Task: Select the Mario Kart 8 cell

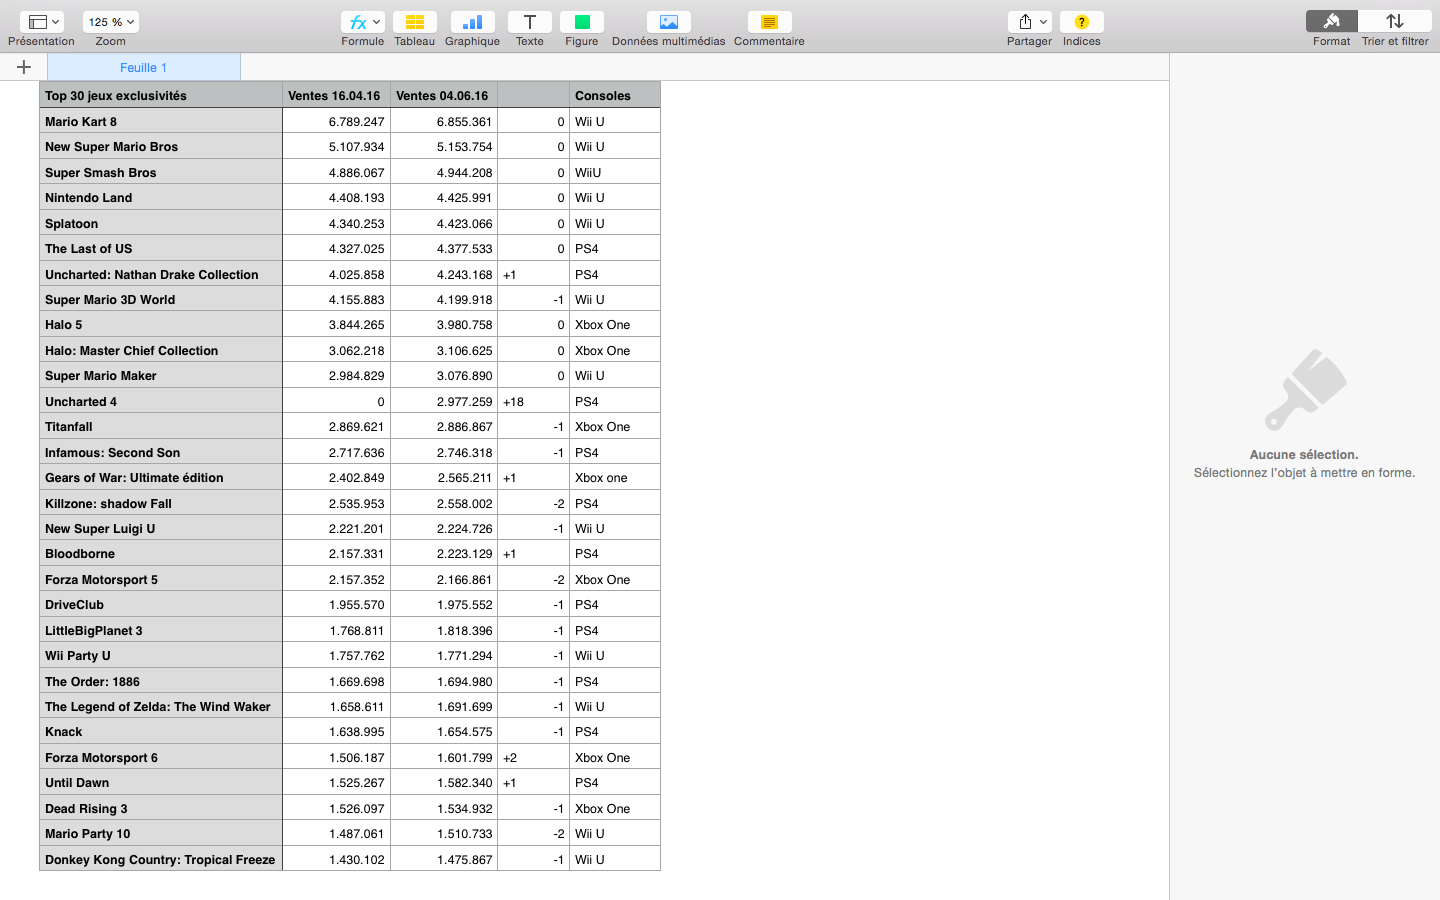Action: [x=161, y=121]
